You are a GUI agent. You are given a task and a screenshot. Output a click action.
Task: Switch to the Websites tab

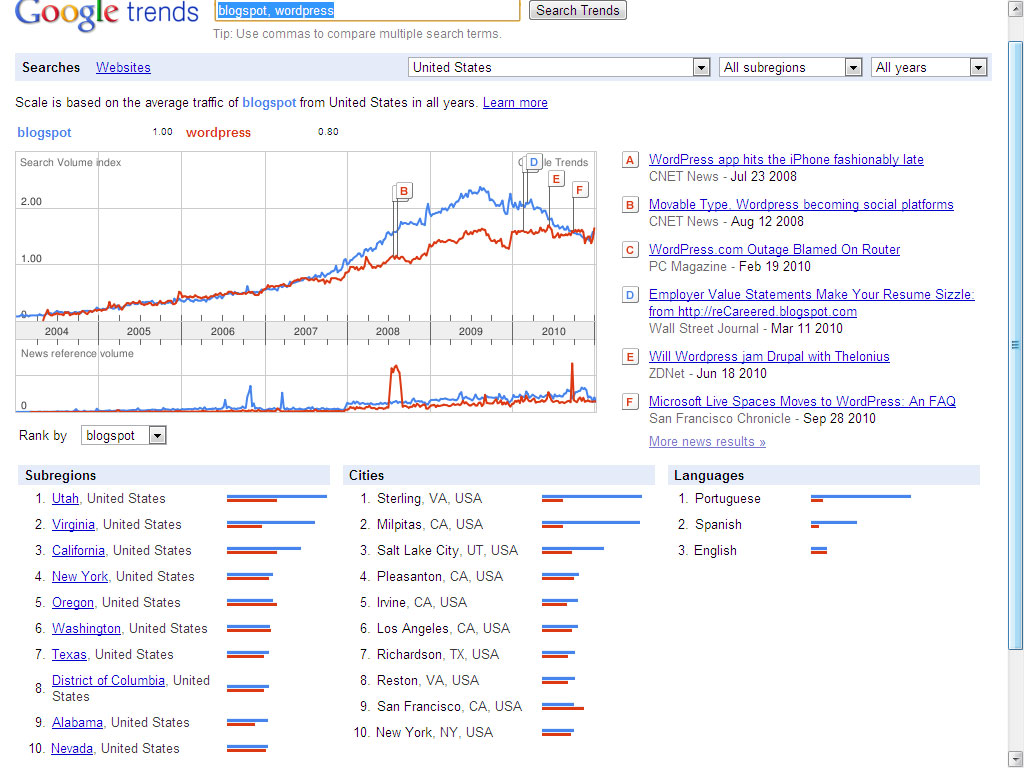(x=123, y=67)
